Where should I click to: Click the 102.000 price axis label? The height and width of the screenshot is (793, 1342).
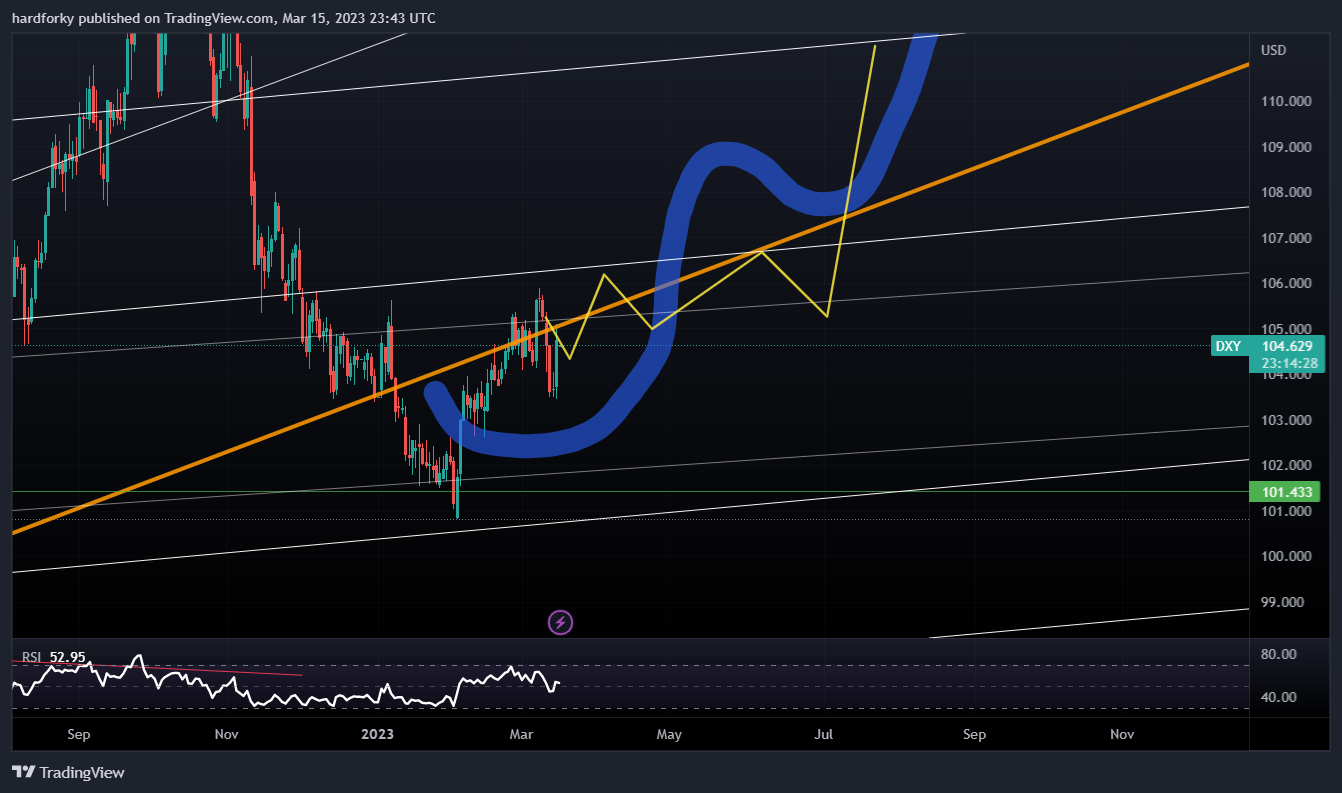point(1286,465)
